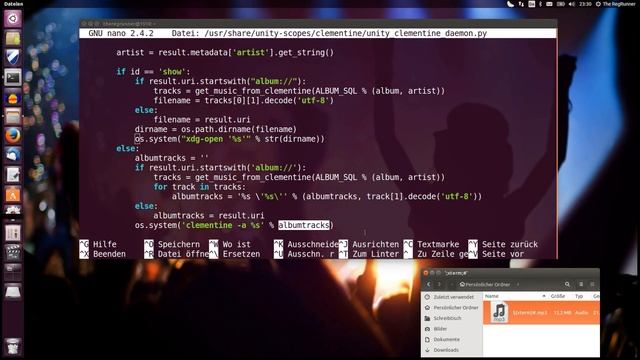640x360 pixels.
Task: Switch view mode using list icon in Files window
Action: 581,284
